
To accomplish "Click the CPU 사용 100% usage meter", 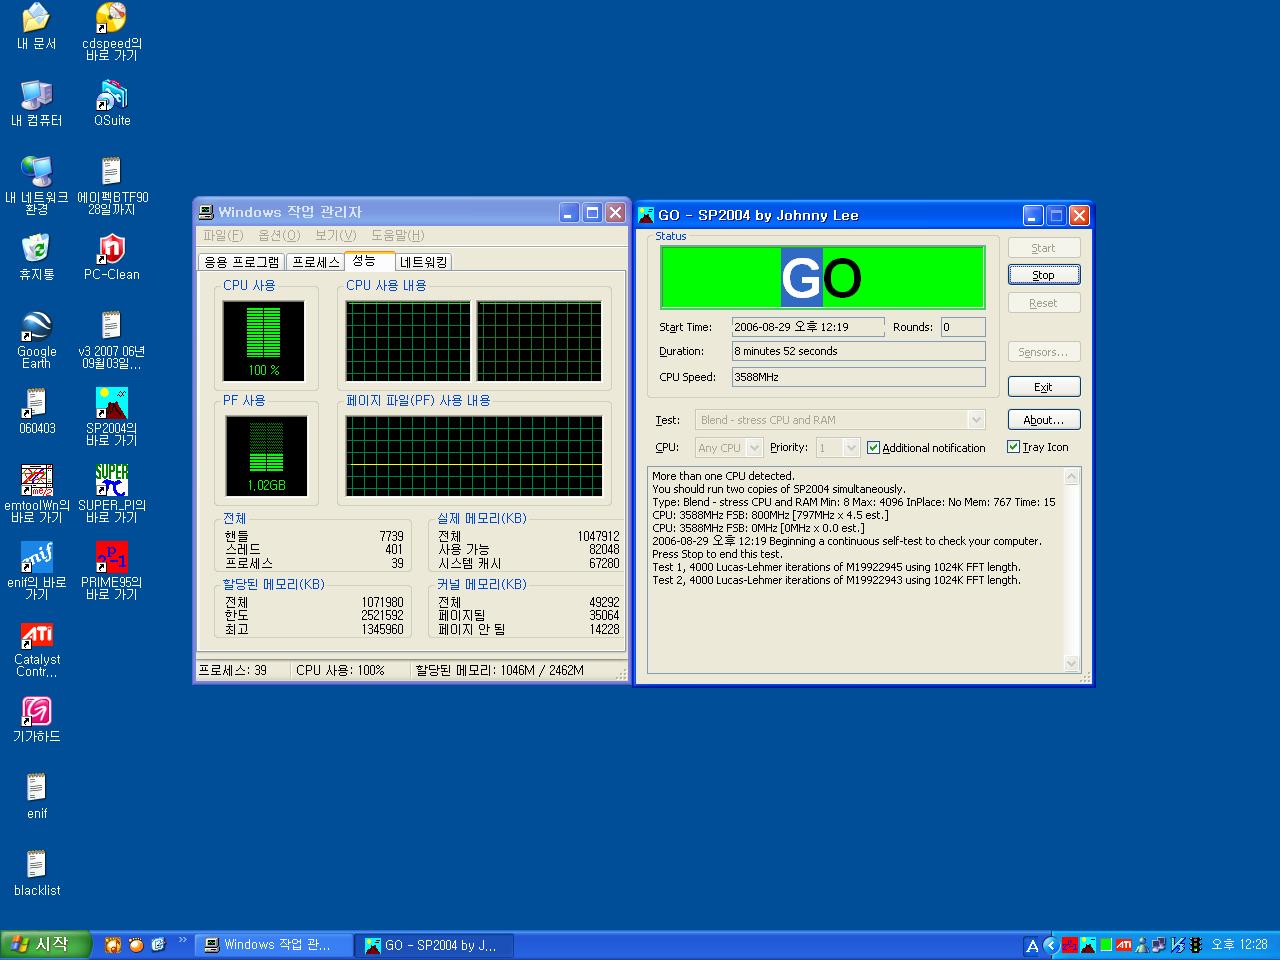I will click(x=264, y=341).
